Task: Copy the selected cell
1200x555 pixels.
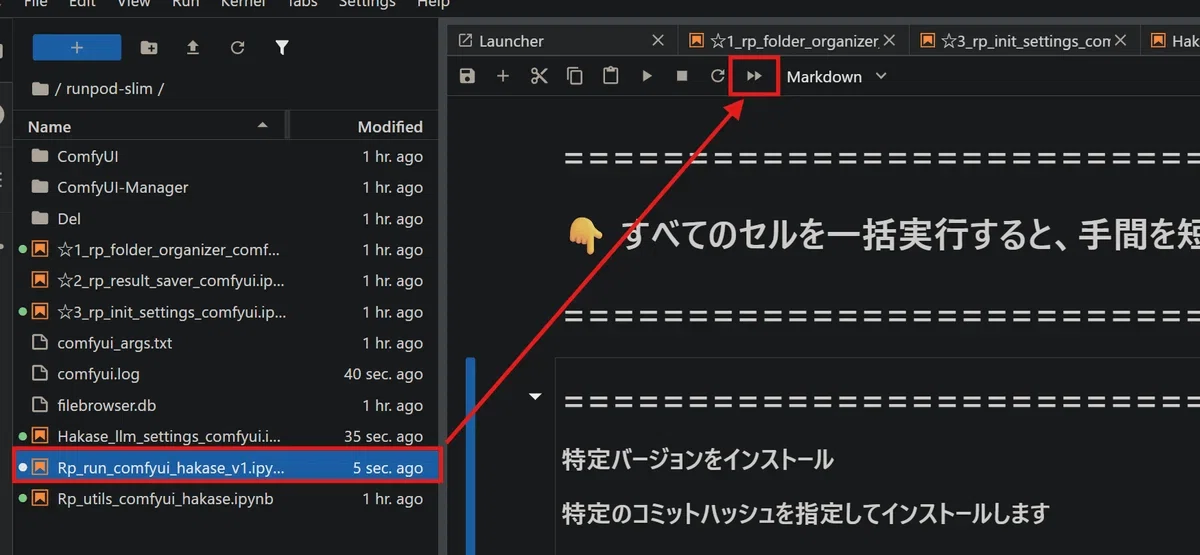Action: pyautogui.click(x=575, y=76)
